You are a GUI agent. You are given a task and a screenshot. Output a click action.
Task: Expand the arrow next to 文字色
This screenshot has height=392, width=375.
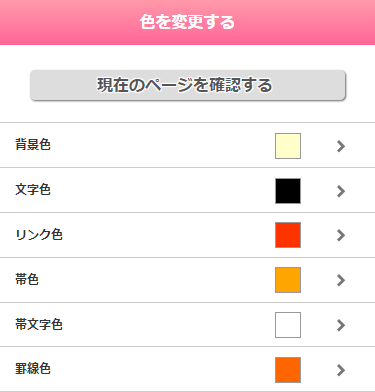pos(341,191)
